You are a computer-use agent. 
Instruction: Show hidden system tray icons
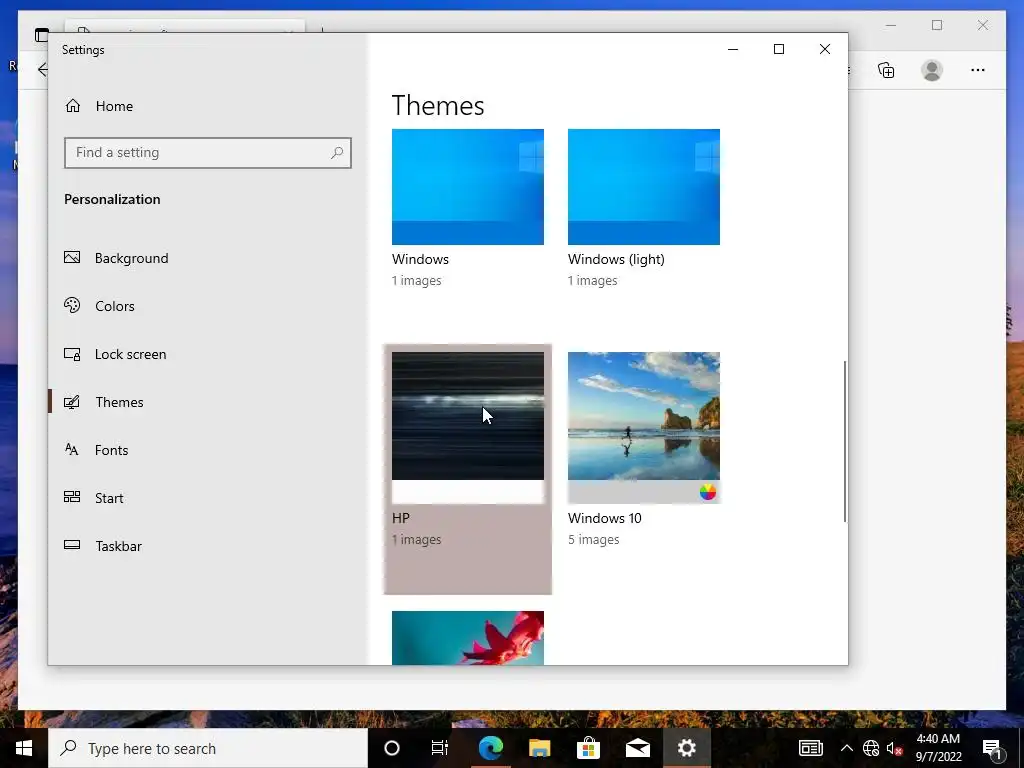pos(846,748)
